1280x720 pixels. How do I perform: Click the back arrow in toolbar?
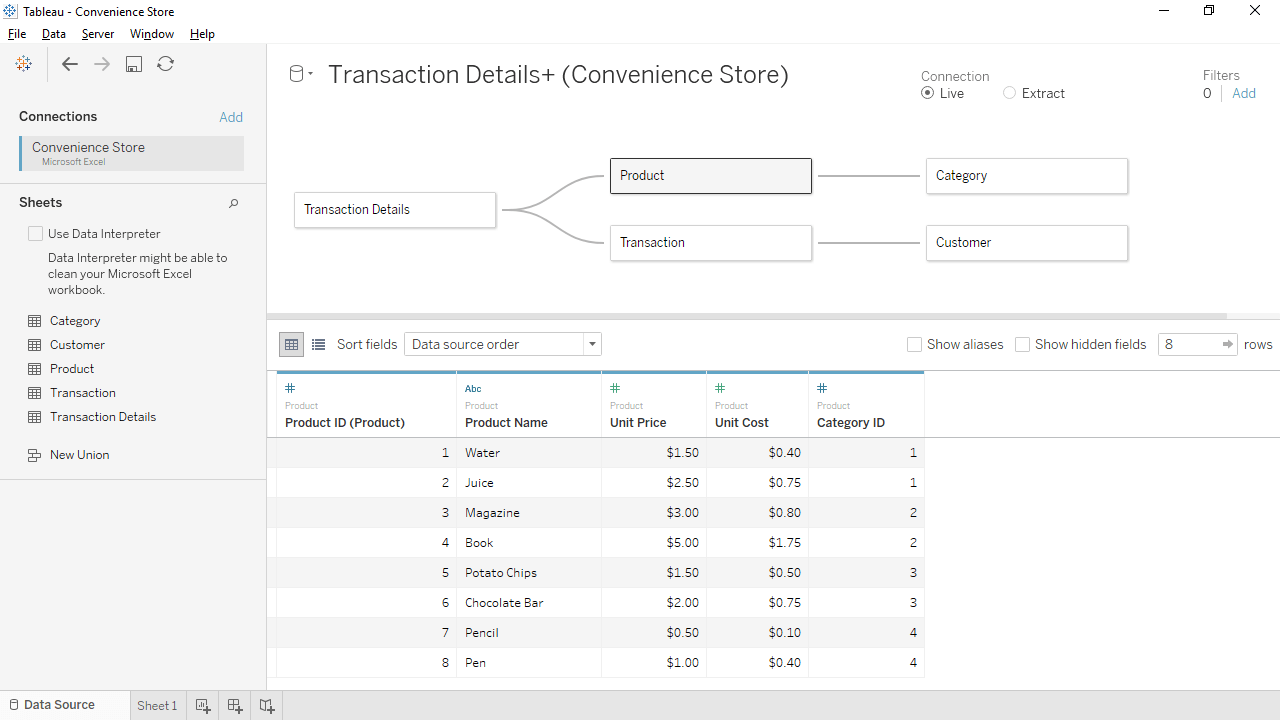(x=69, y=64)
